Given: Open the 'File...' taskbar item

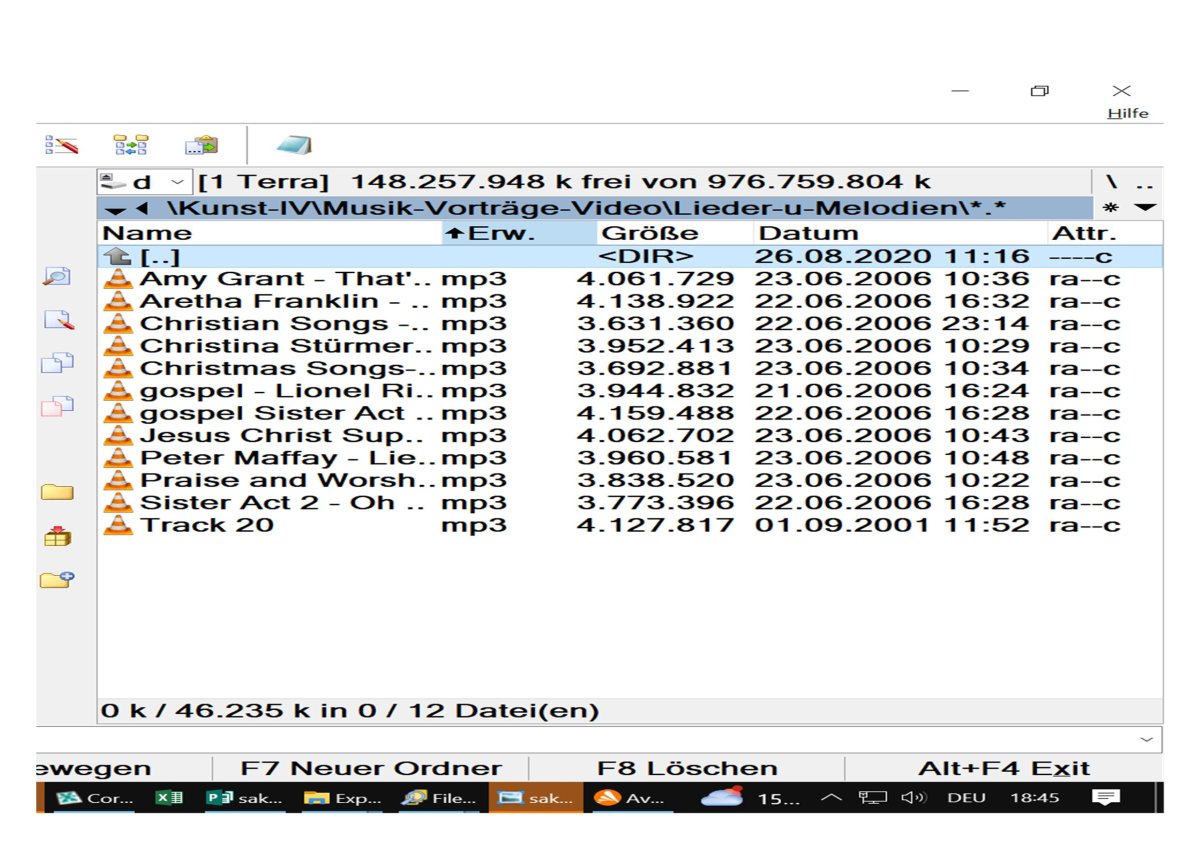Looking at the screenshot, I should (440, 798).
